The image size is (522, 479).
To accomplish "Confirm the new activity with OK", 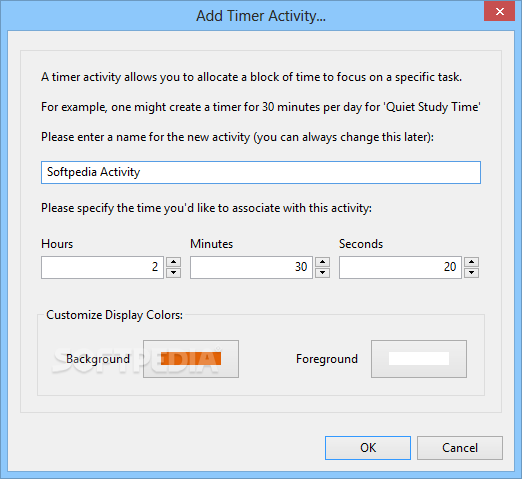I will click(368, 448).
